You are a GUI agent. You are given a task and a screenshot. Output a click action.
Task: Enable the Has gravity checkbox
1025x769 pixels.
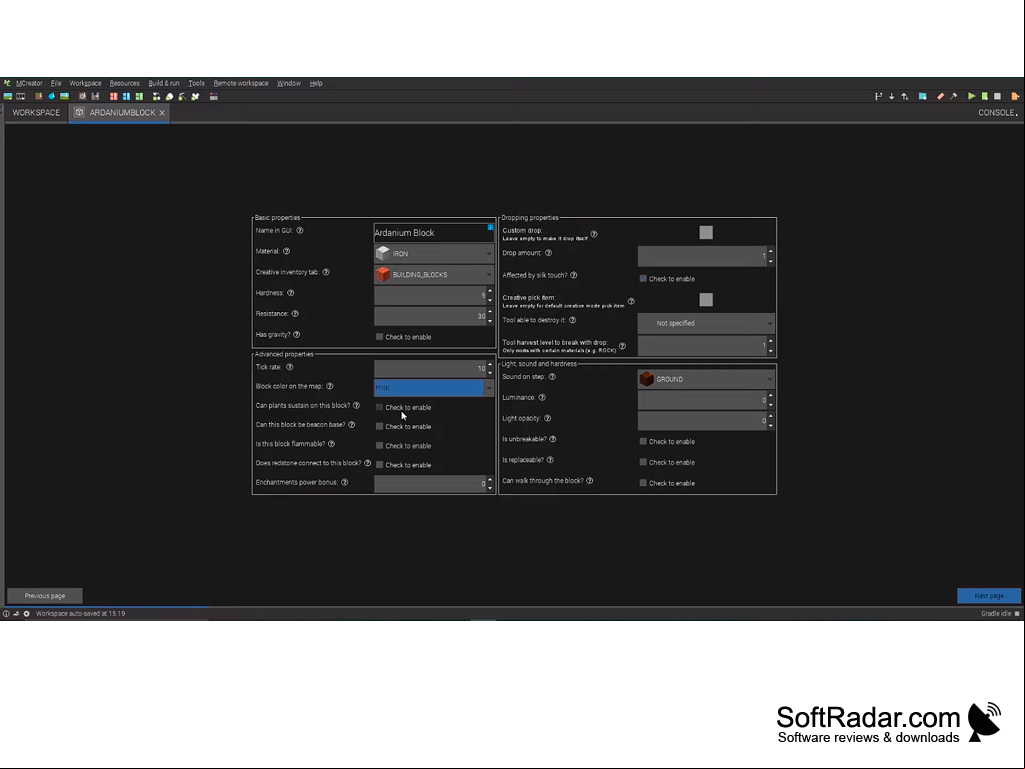tap(379, 337)
